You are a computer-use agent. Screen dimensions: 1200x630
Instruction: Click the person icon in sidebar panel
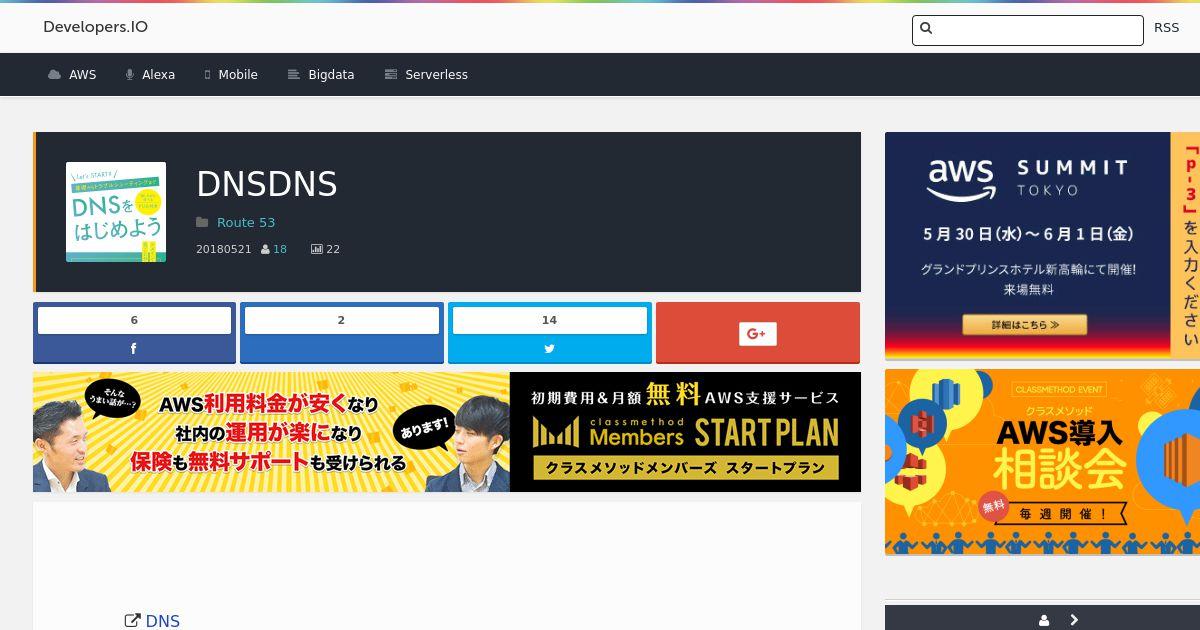[x=1044, y=620]
